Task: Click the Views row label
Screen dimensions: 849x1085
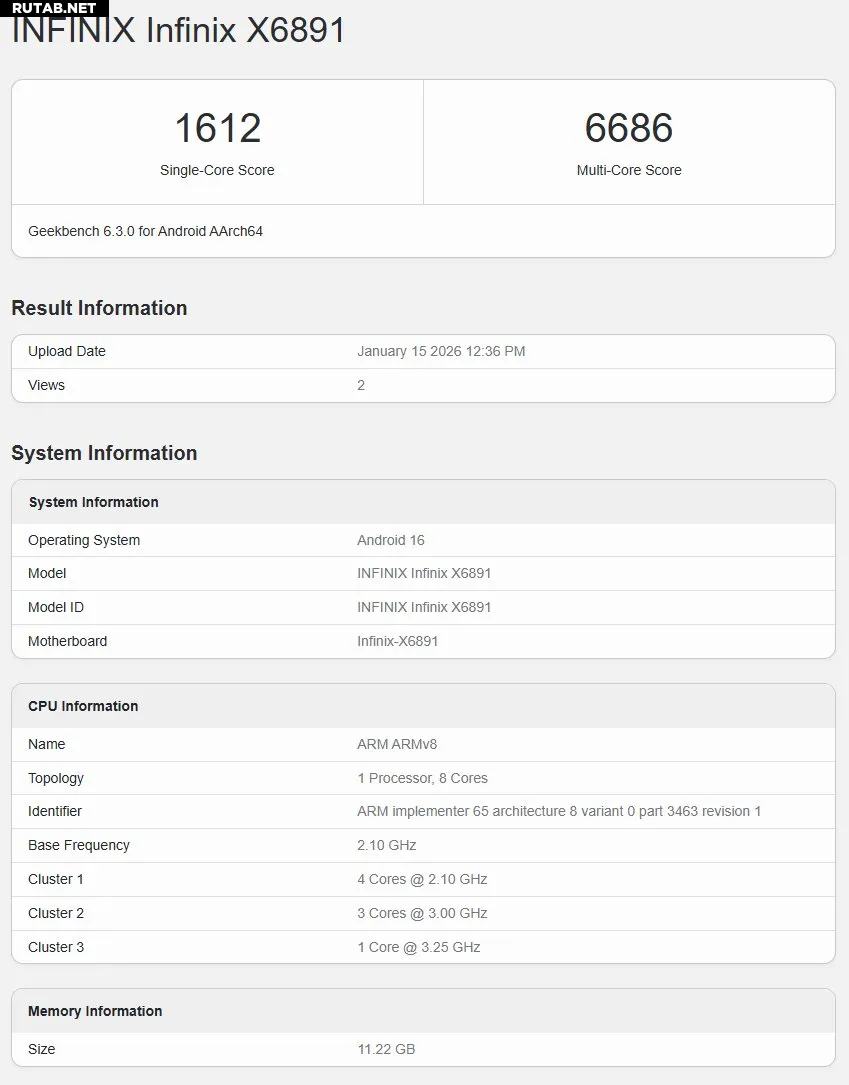Action: click(46, 385)
